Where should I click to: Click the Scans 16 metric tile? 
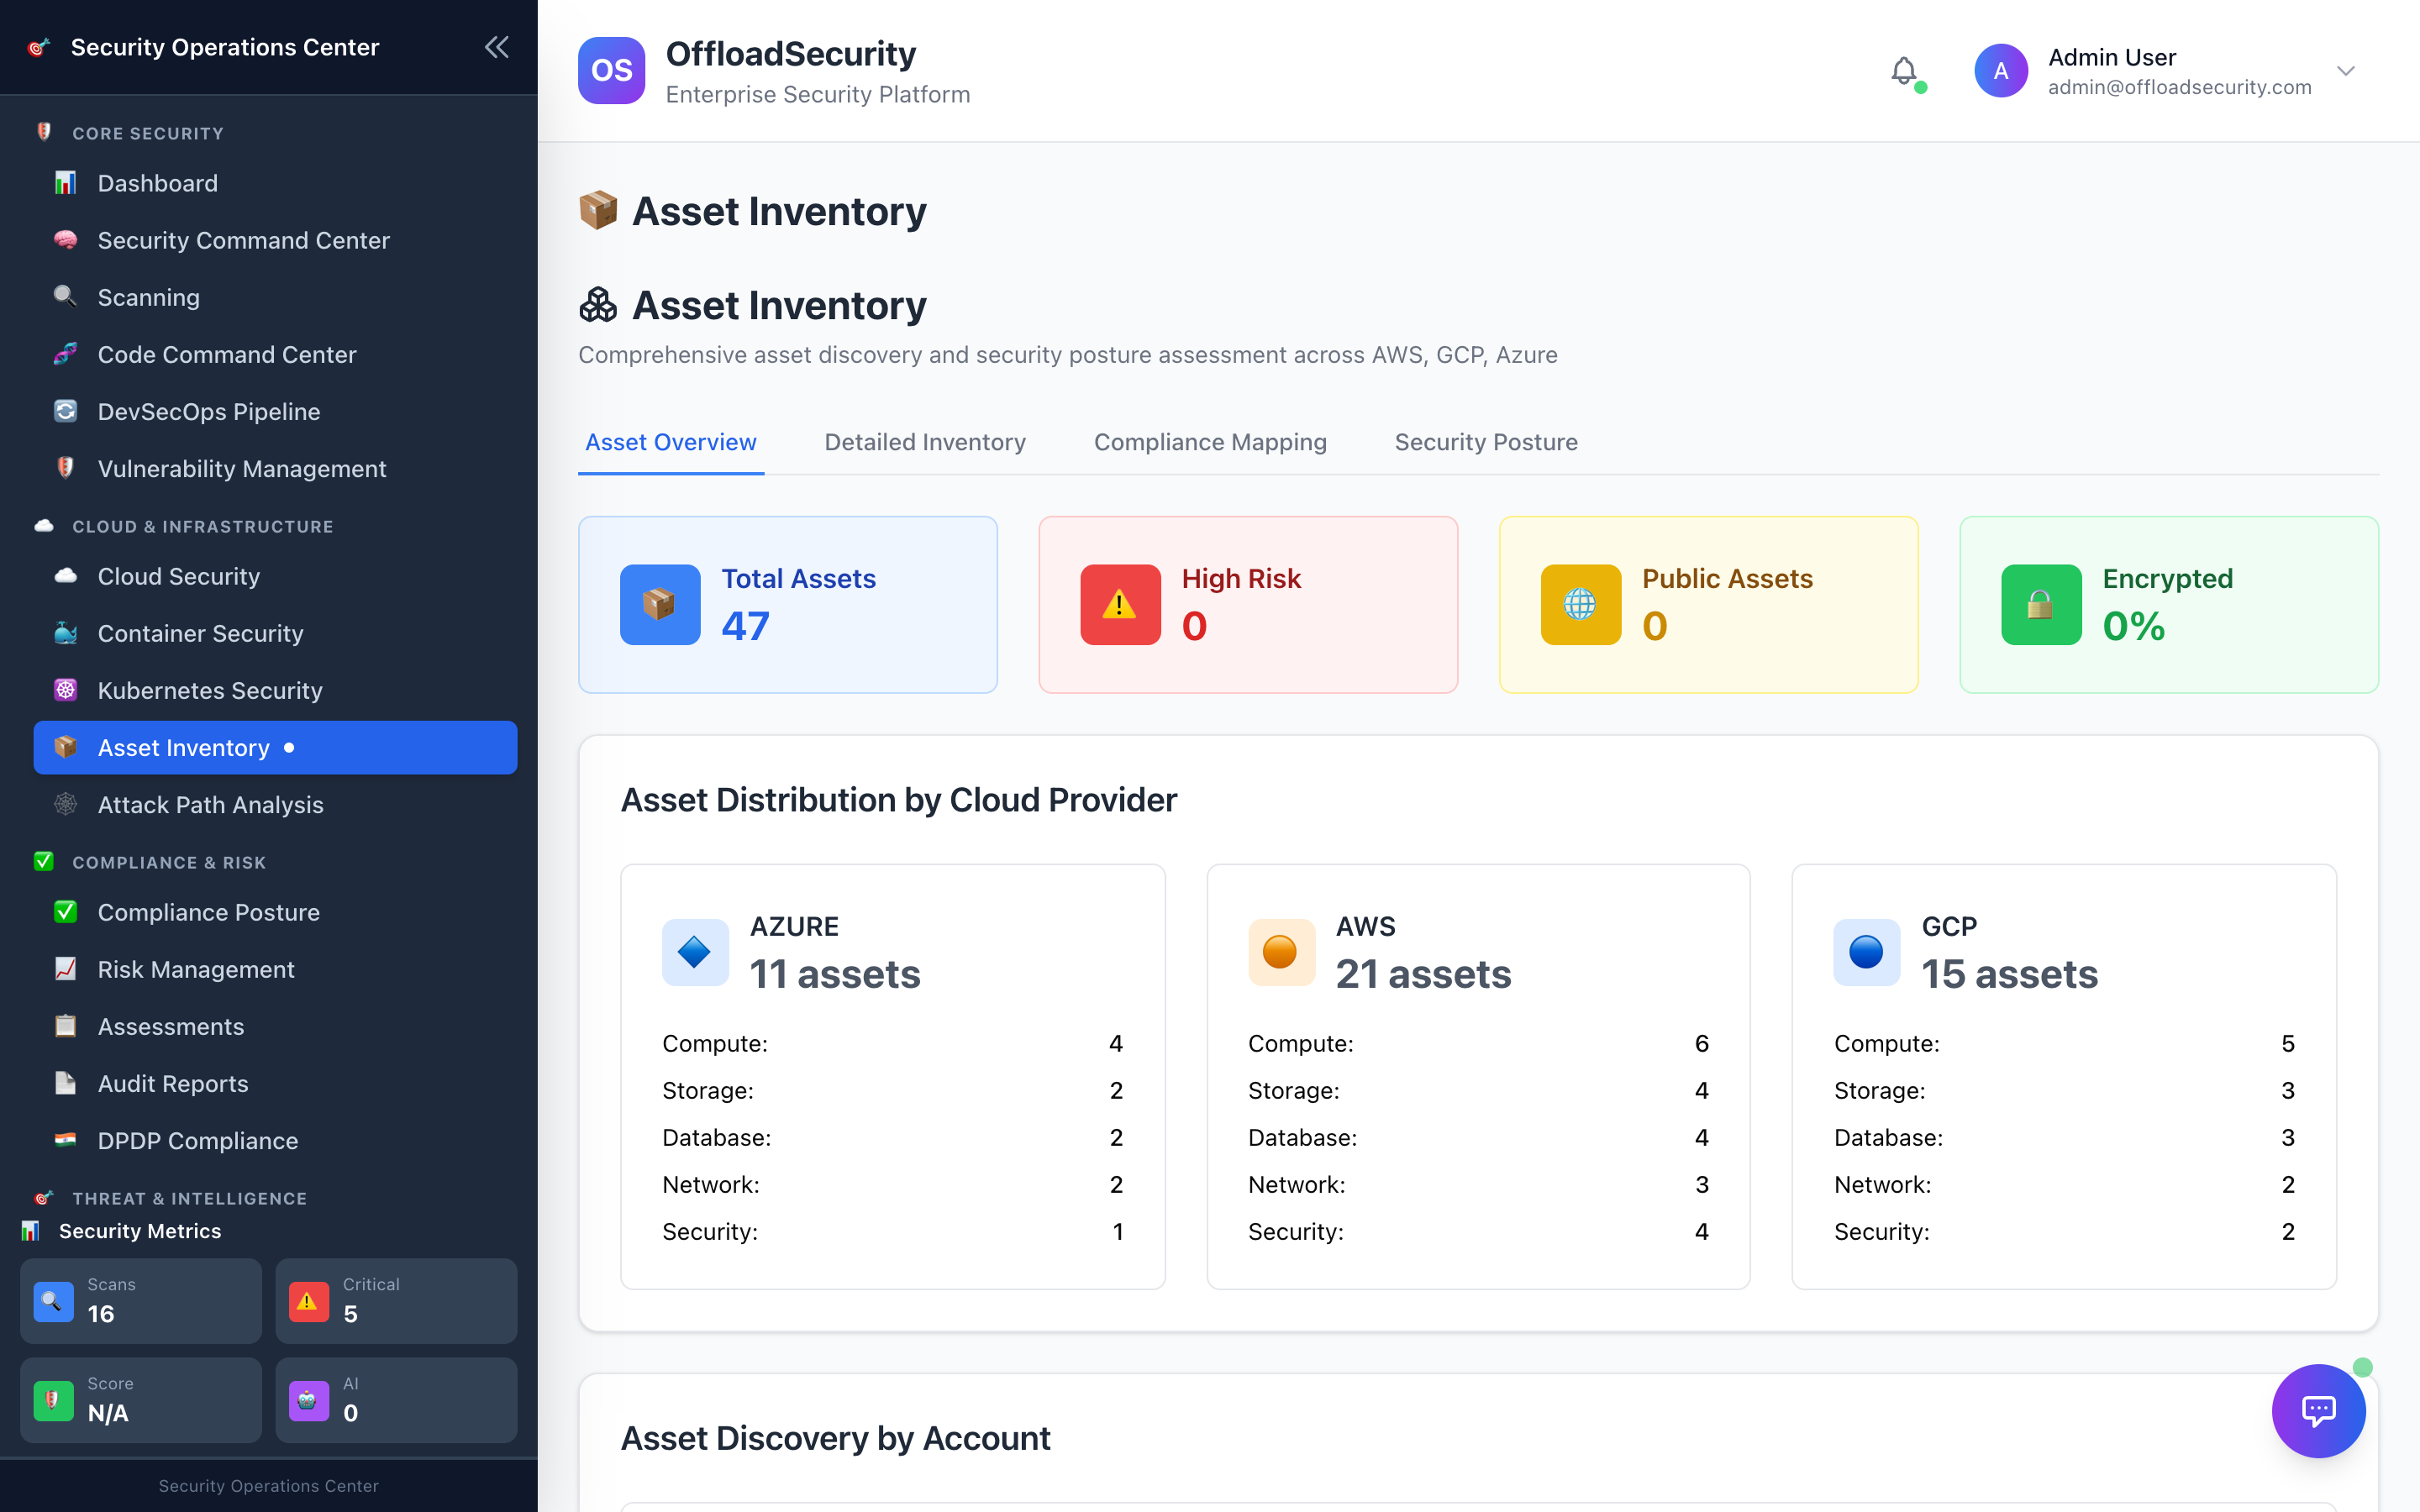point(141,1300)
